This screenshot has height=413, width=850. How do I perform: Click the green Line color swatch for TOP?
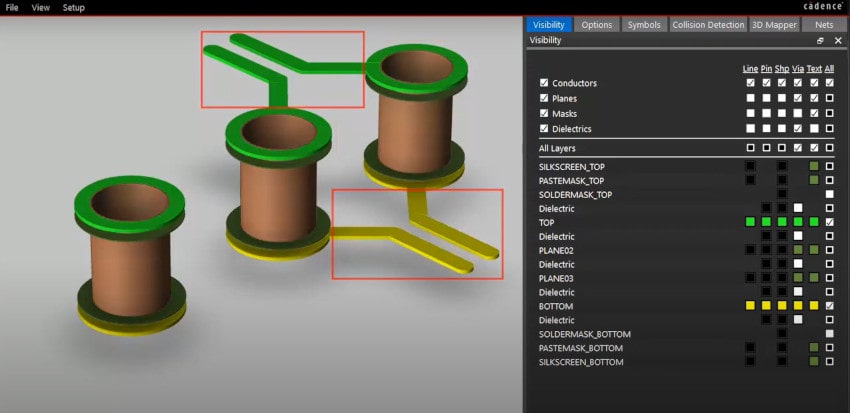click(750, 221)
